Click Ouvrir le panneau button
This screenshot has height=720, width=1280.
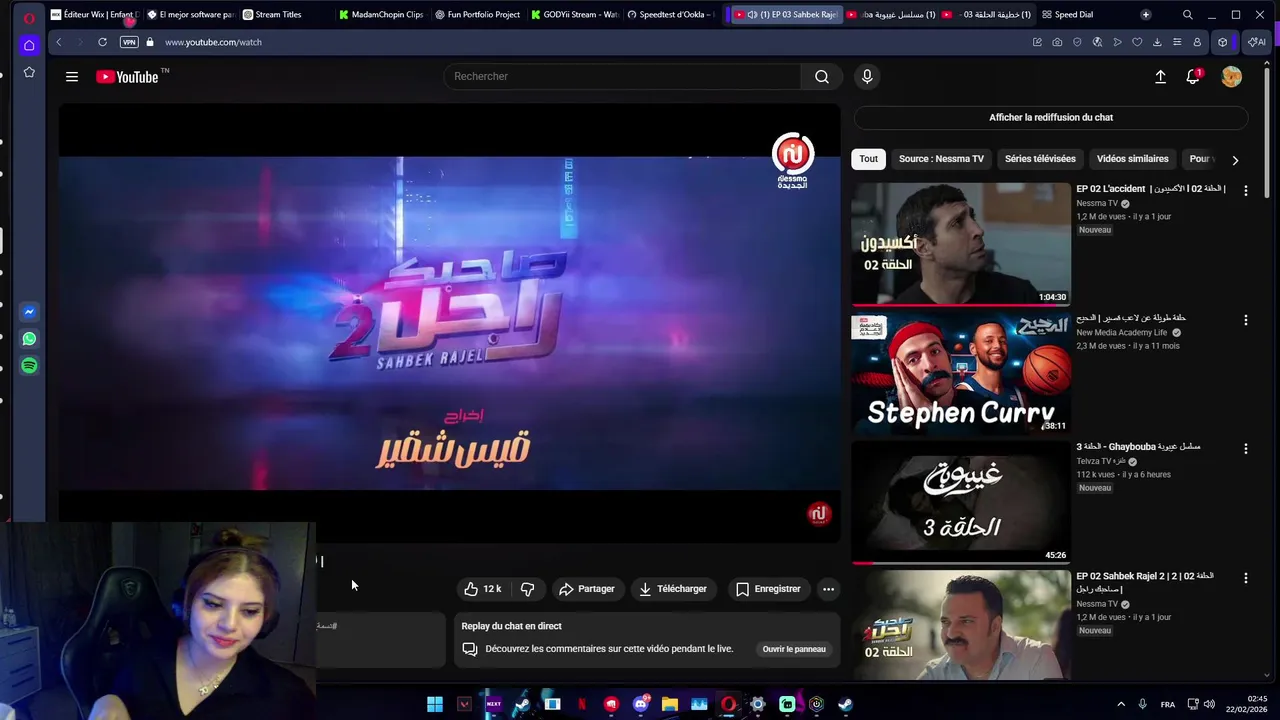click(794, 649)
